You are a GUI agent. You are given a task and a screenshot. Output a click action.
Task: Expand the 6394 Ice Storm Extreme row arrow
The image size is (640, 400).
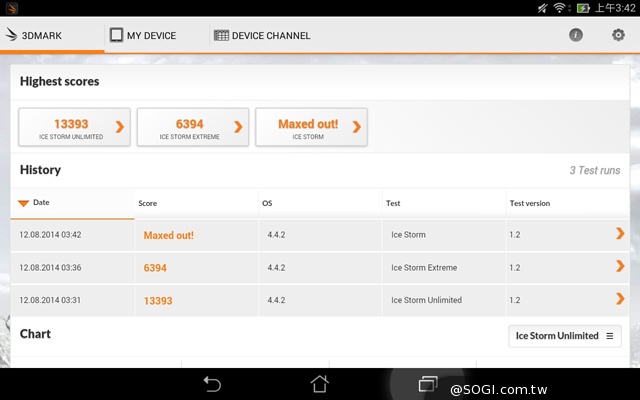(x=620, y=267)
